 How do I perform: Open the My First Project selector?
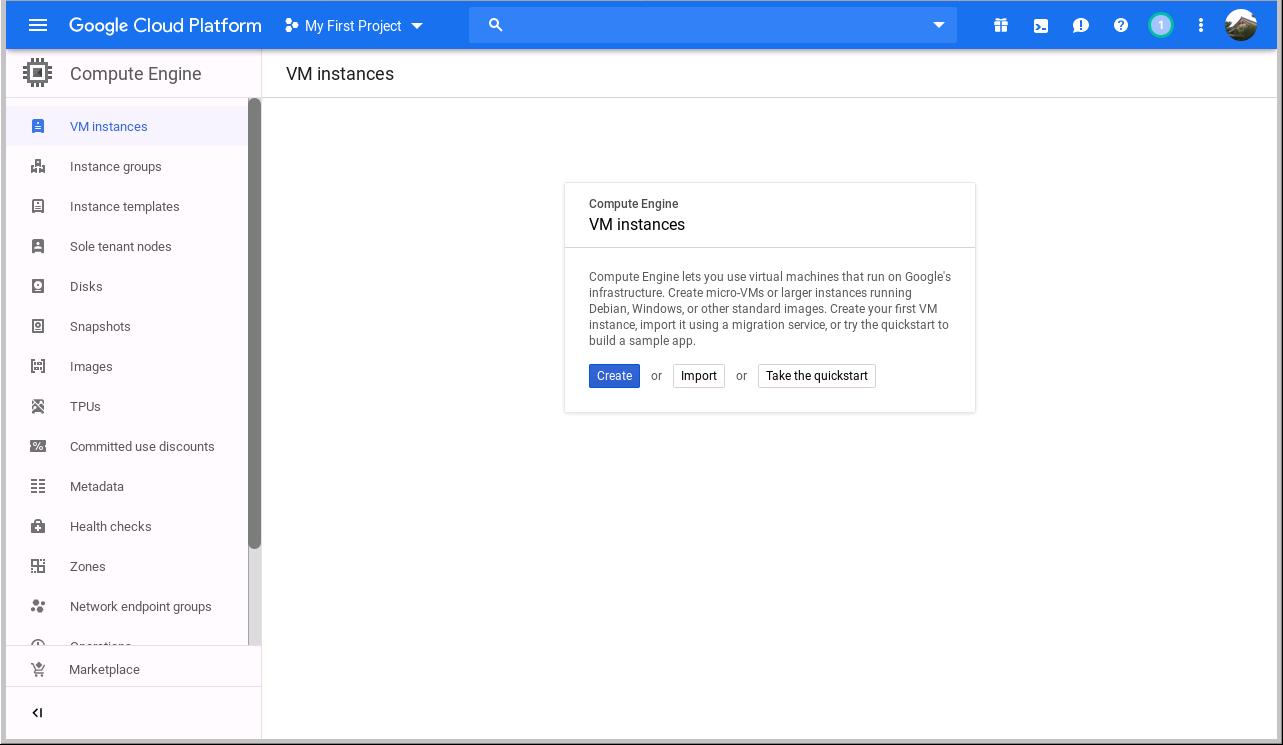click(354, 26)
